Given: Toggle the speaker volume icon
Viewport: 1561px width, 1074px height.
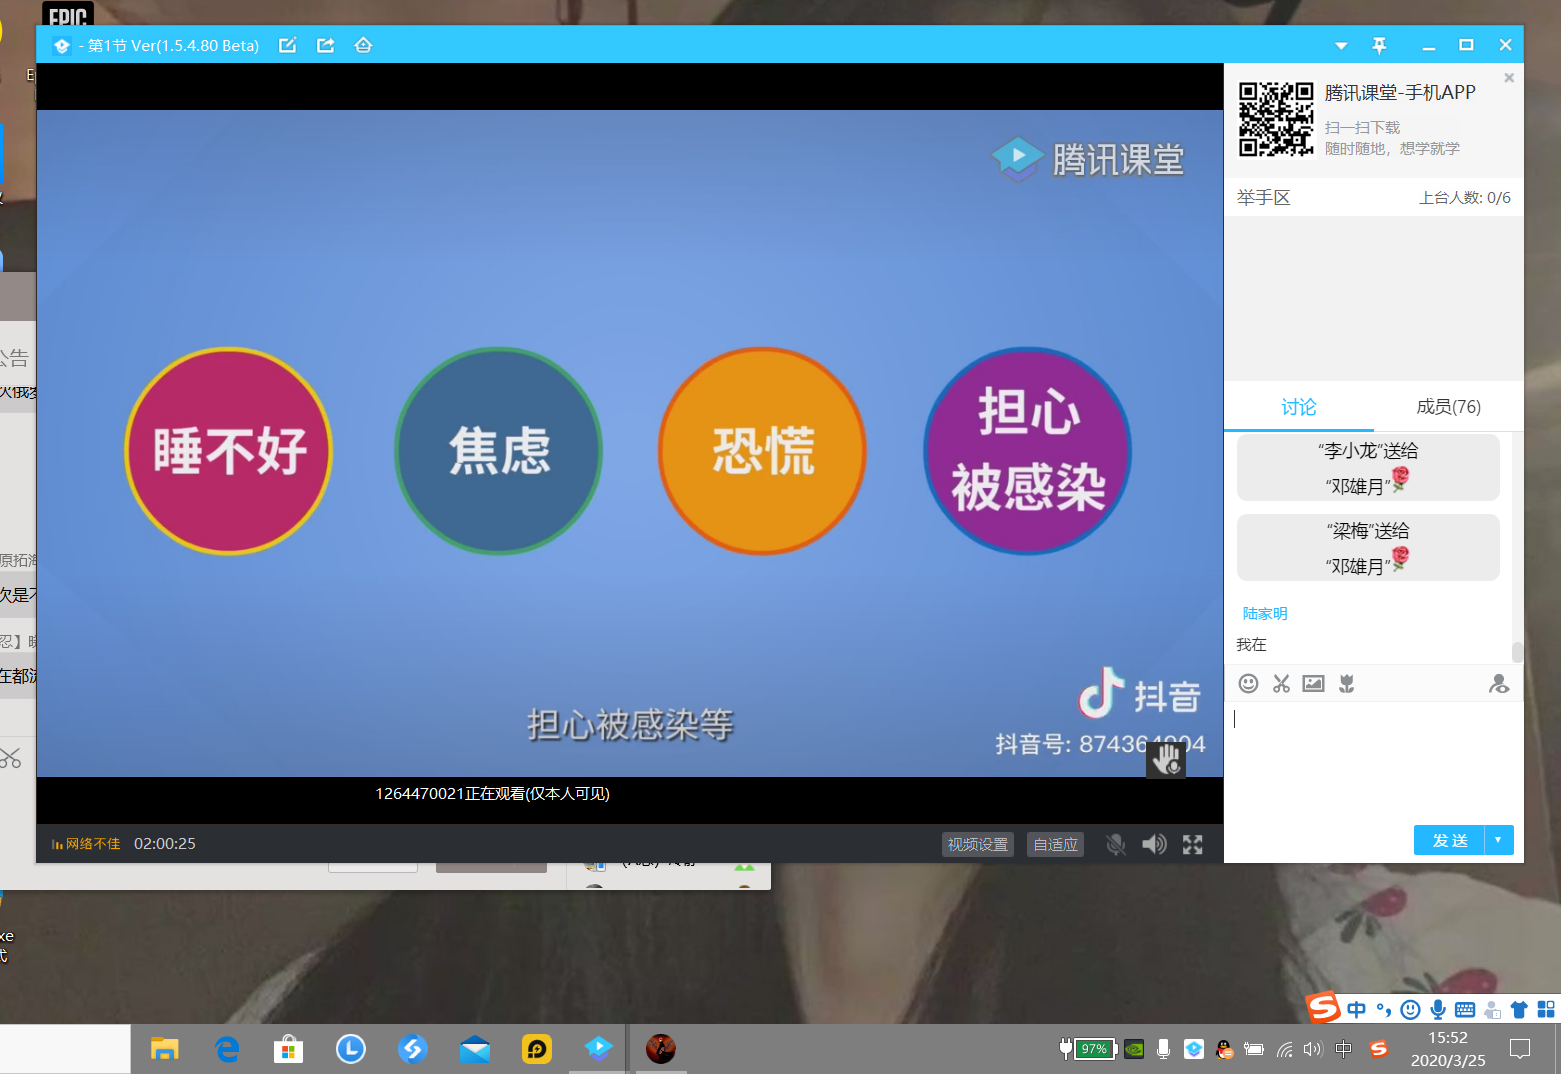Looking at the screenshot, I should (x=1154, y=845).
